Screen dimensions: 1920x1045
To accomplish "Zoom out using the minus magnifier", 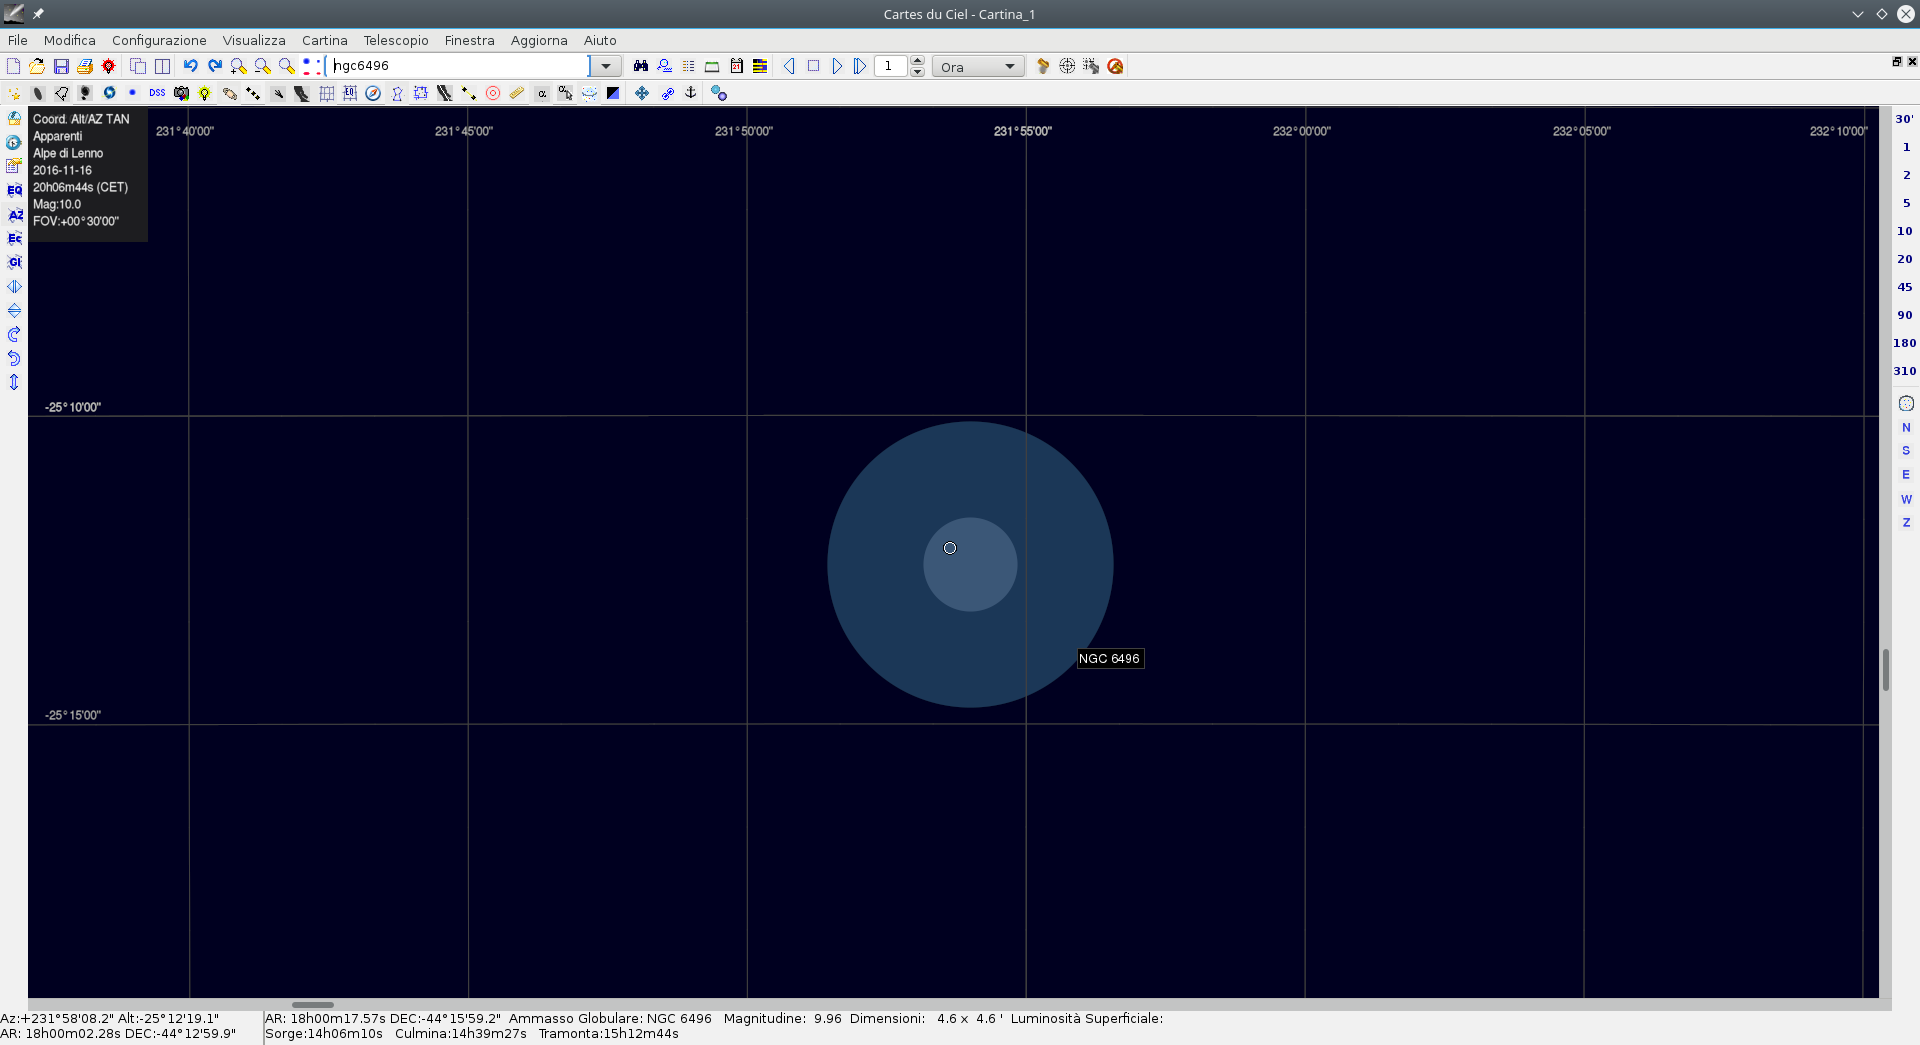I will [262, 66].
